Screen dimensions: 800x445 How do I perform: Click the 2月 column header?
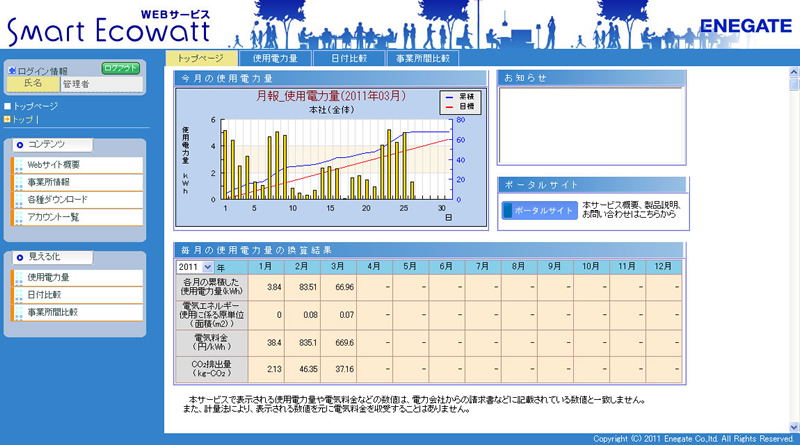(302, 267)
